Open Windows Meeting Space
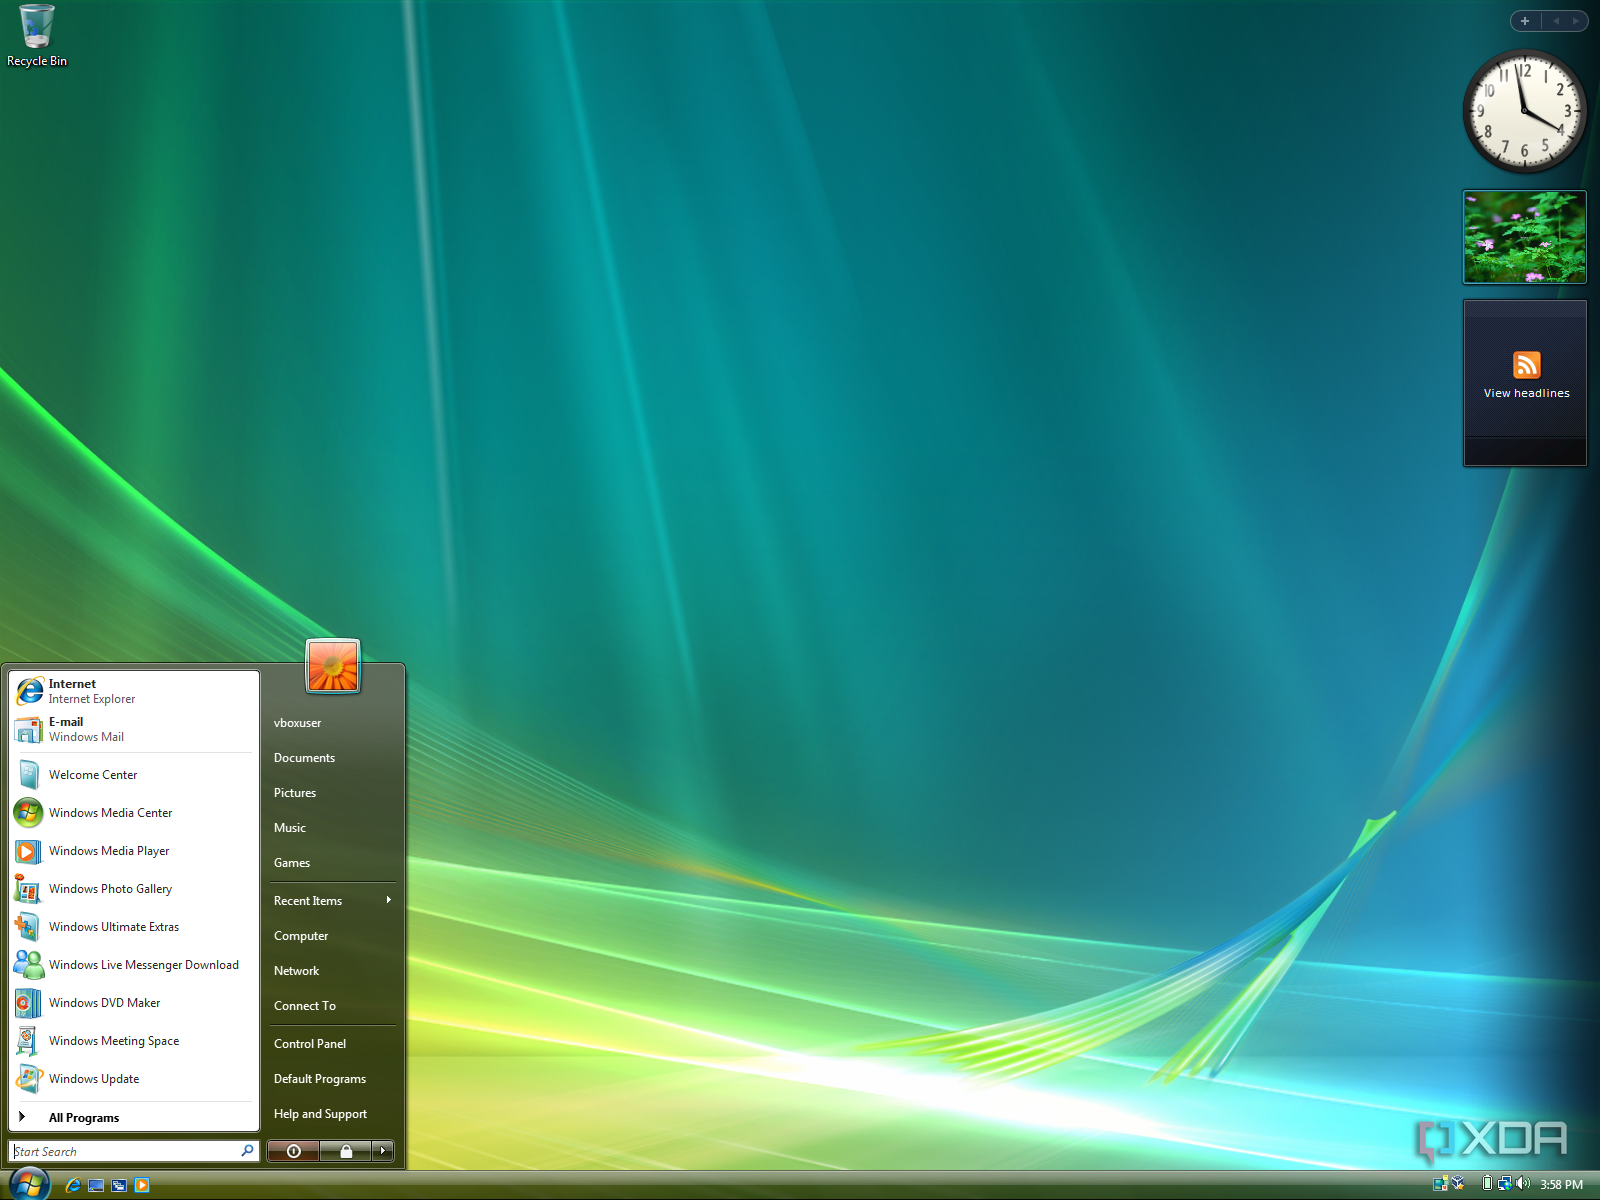The image size is (1600, 1200). tap(134, 1041)
